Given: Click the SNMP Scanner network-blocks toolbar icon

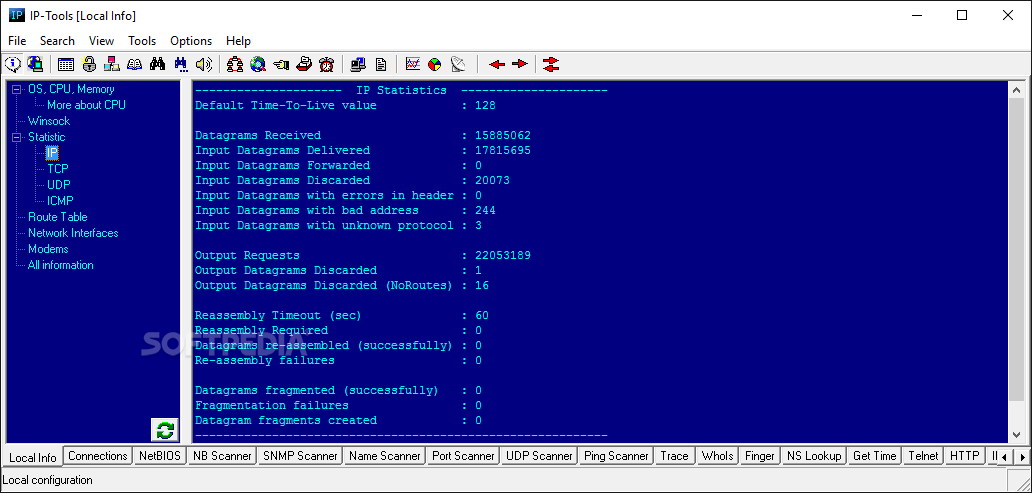Looking at the screenshot, I should (x=112, y=64).
